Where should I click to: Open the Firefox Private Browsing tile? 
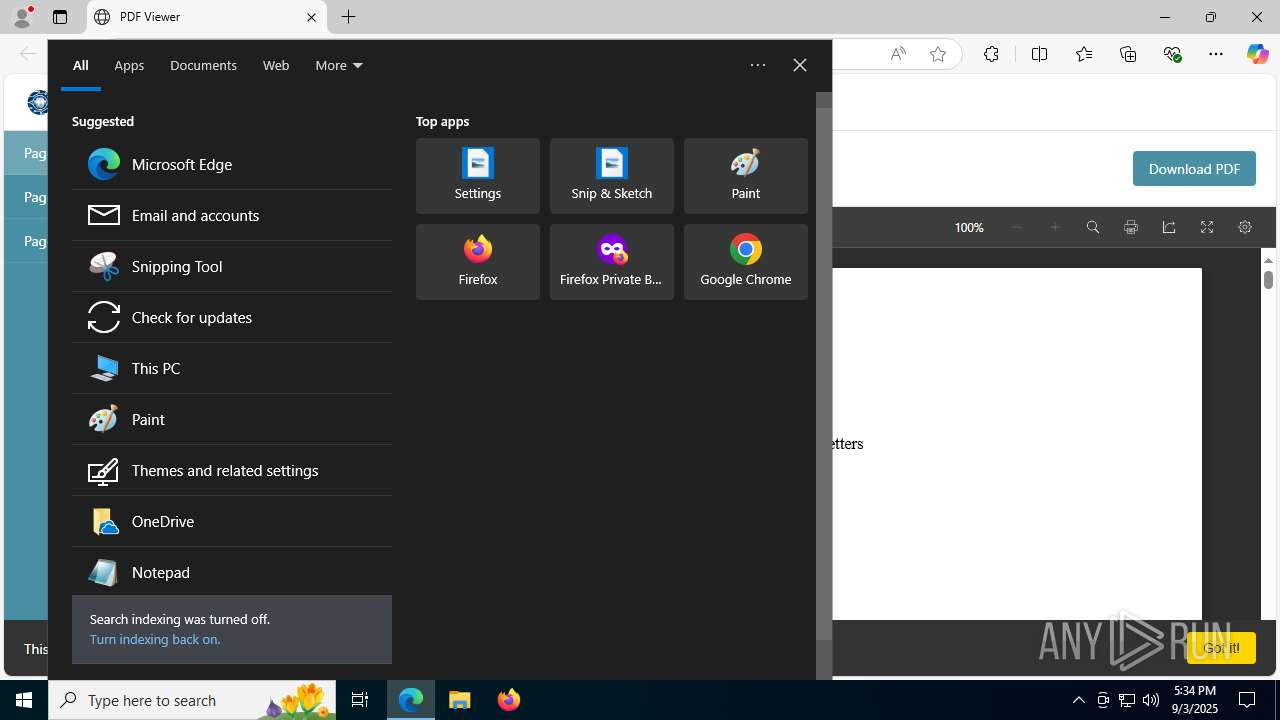pos(612,262)
